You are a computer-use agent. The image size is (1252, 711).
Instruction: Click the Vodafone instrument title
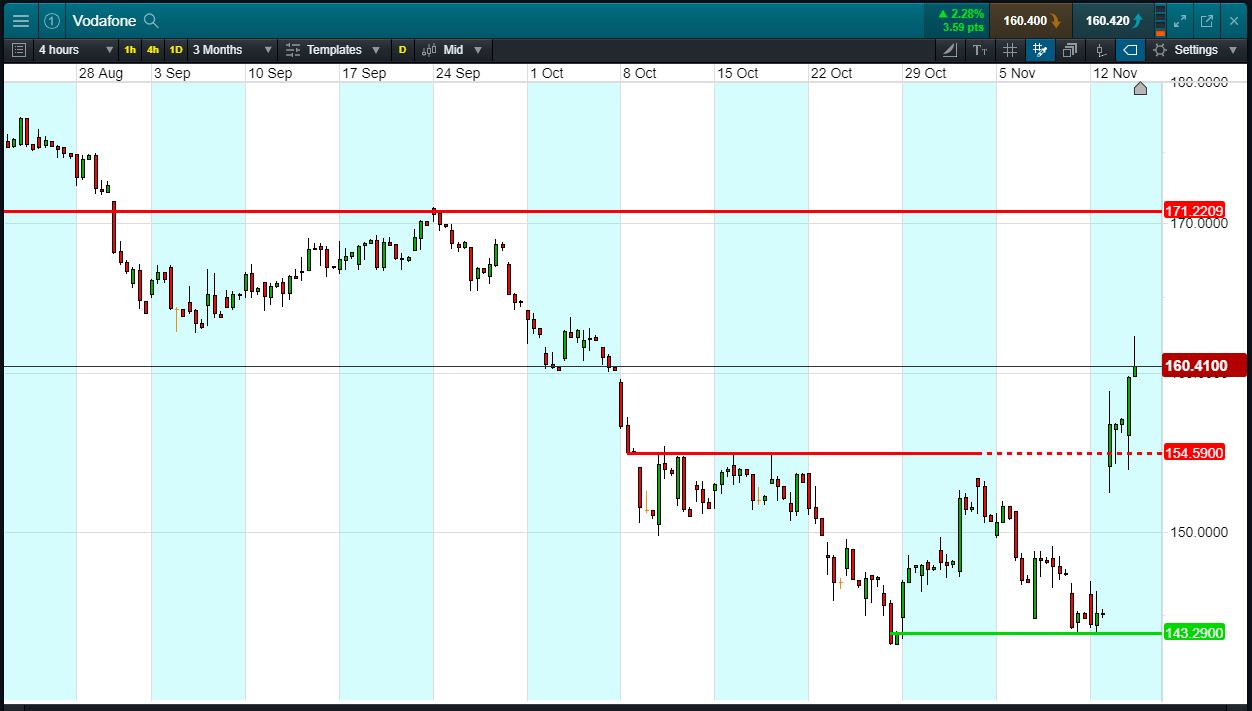104,20
